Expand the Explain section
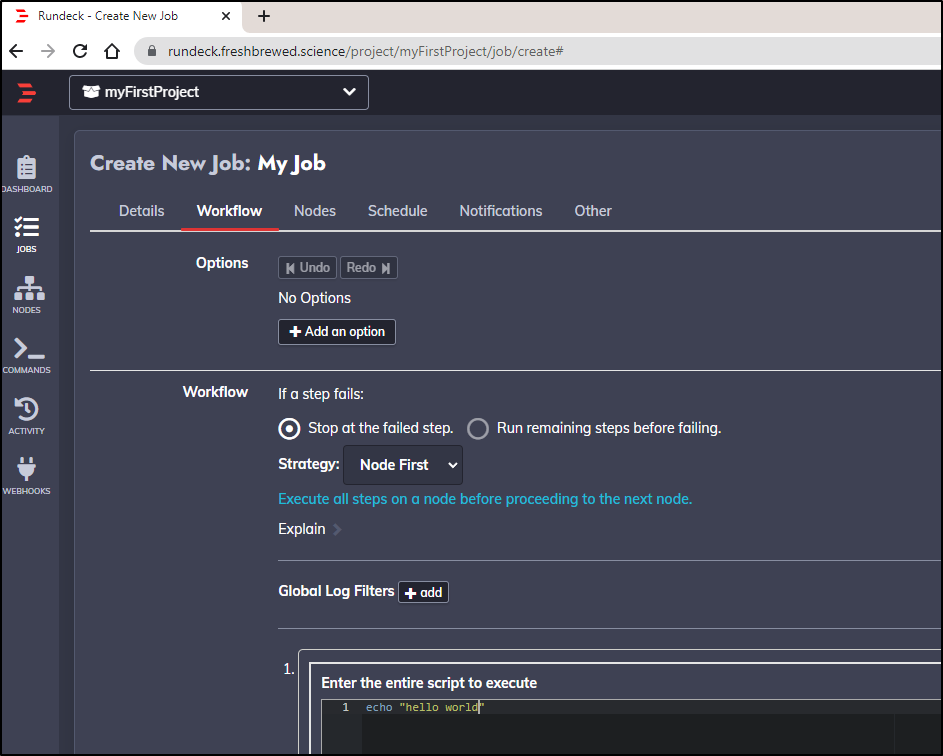 click(309, 529)
